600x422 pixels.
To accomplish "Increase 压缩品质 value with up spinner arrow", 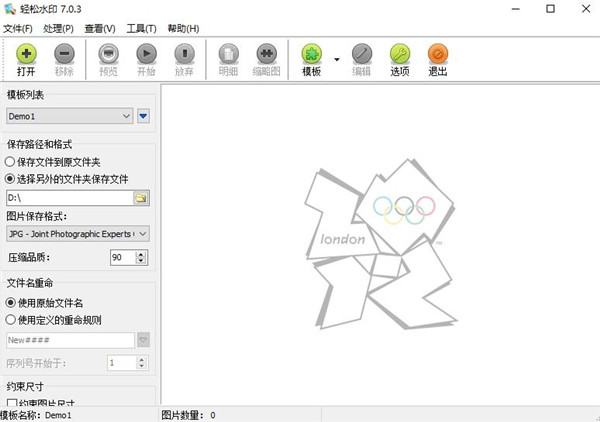I will pos(141,254).
